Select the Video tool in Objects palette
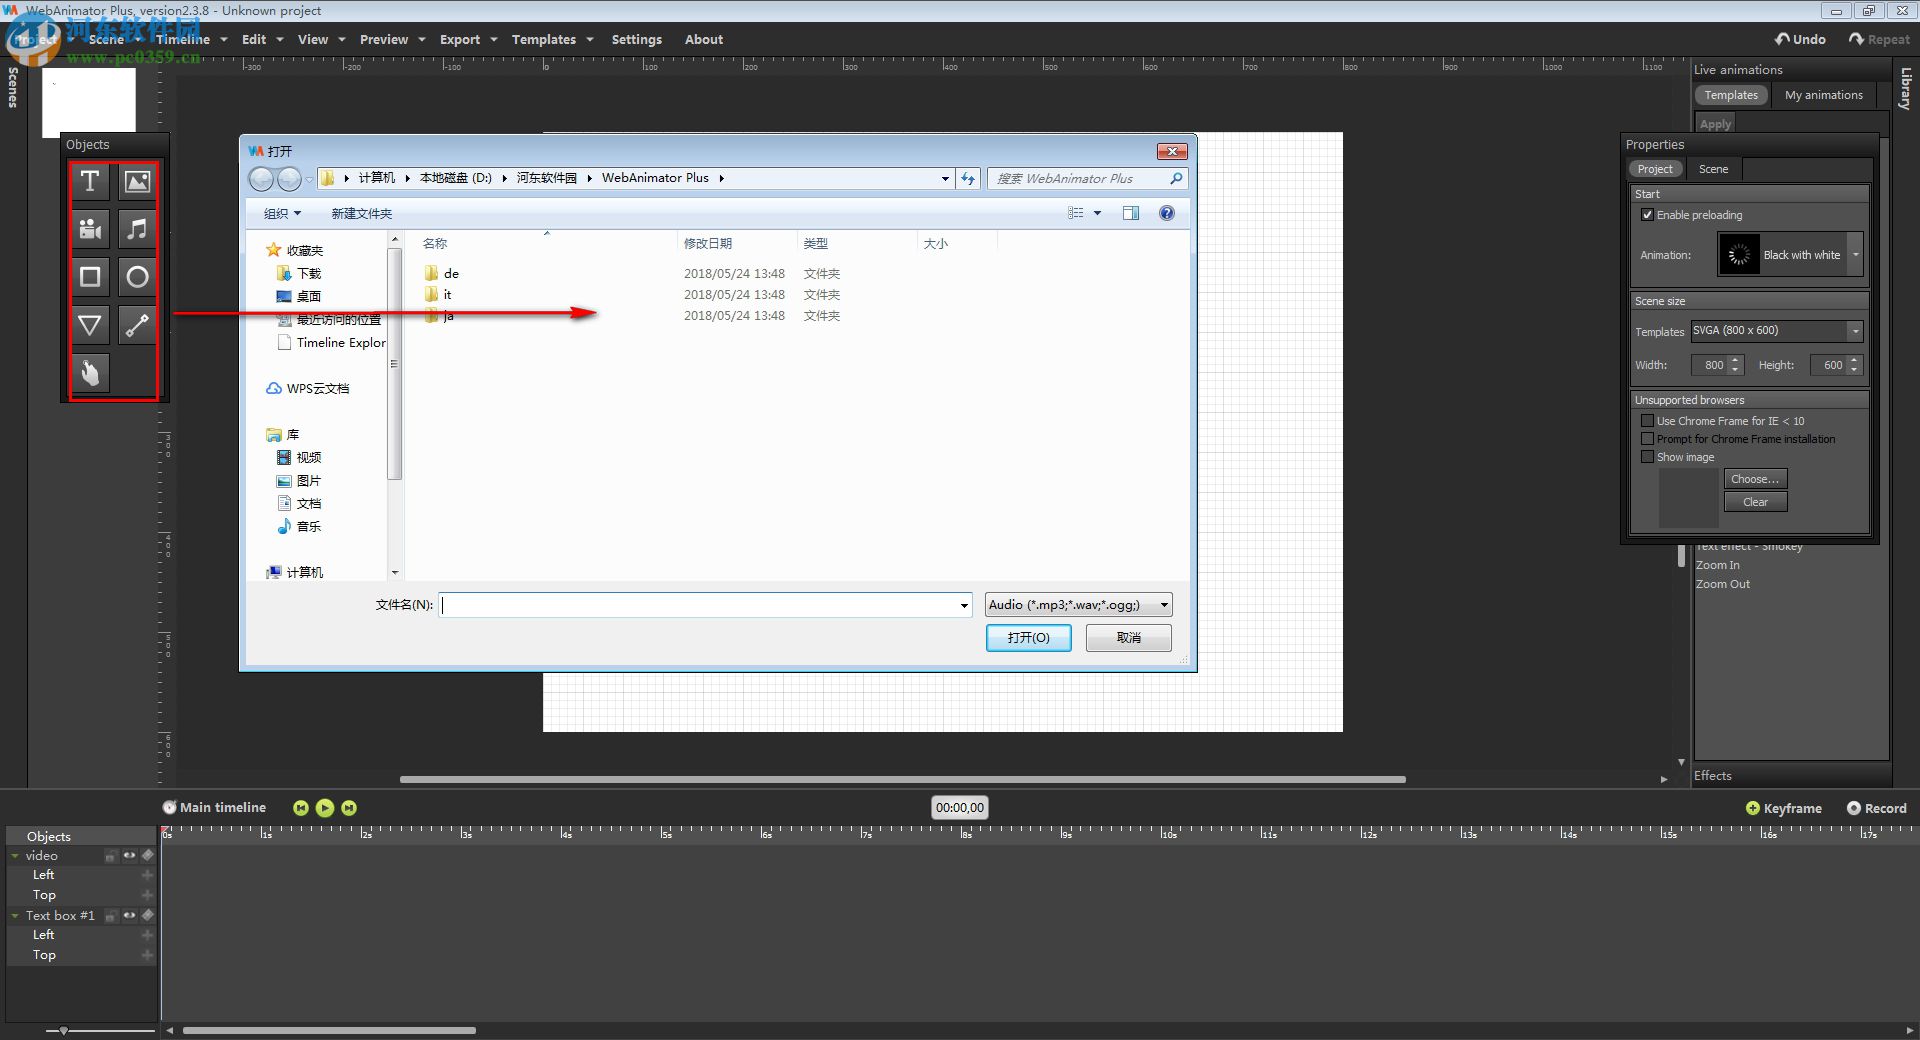The image size is (1920, 1040). pos(89,229)
